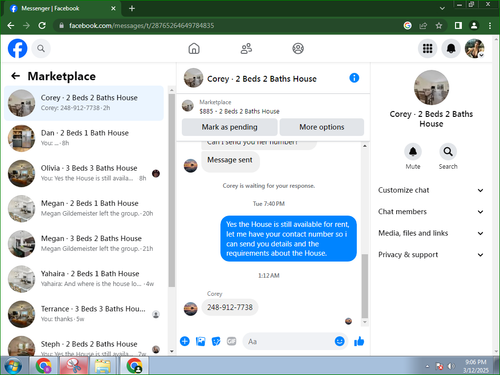Open Megan - 2 Beds 1 Bath House chat

[x=84, y=209]
